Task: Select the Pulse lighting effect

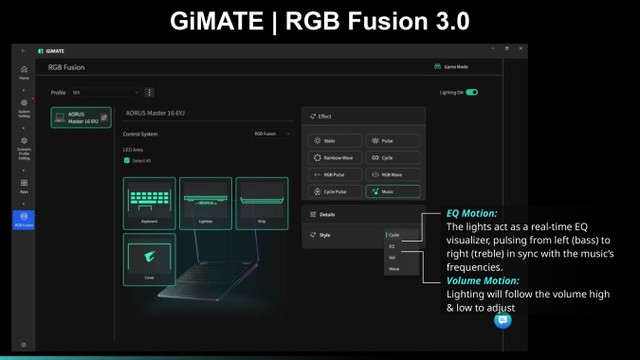Action: (x=393, y=141)
